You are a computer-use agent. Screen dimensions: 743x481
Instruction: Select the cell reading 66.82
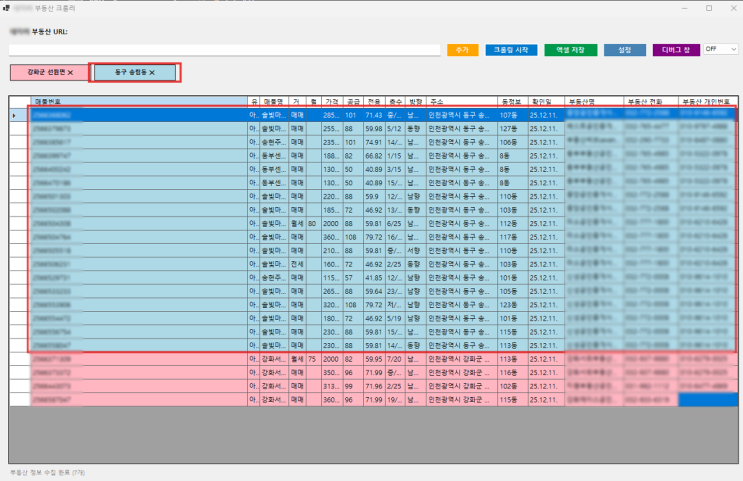(x=374, y=156)
